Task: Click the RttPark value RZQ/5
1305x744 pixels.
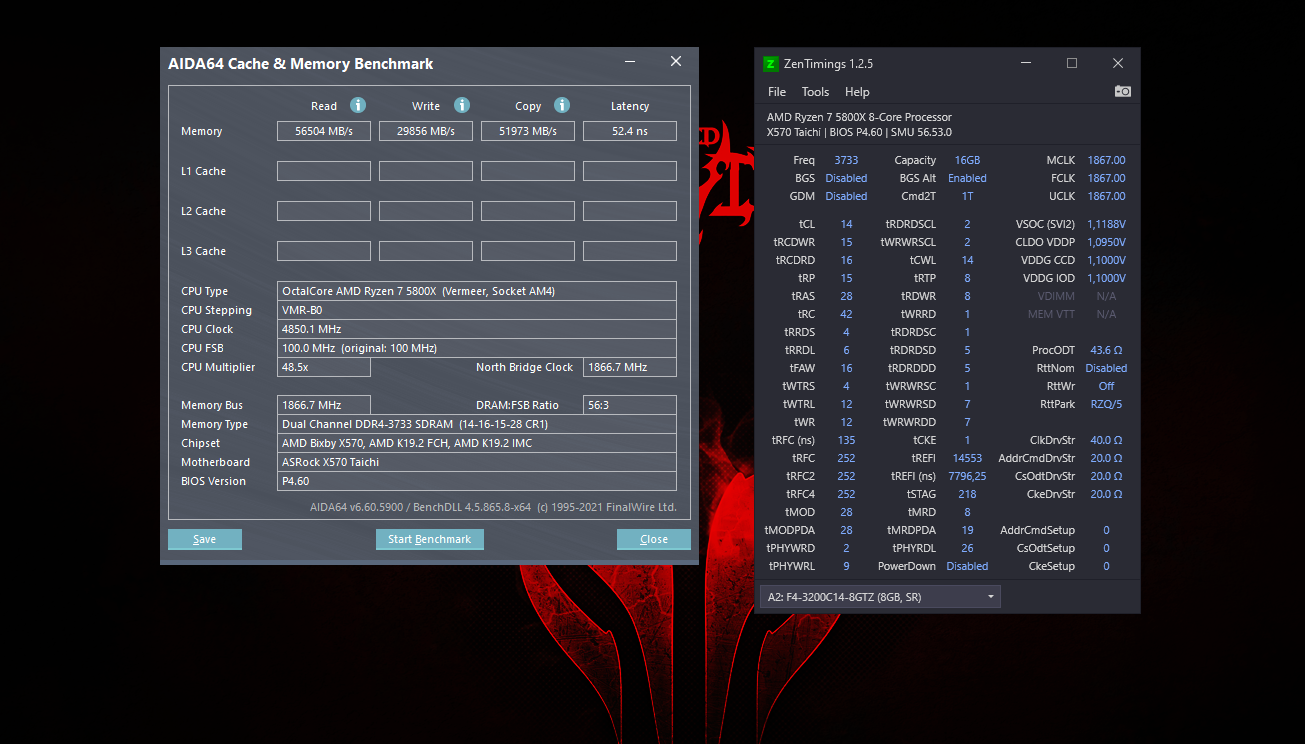Action: pyautogui.click(x=1106, y=404)
